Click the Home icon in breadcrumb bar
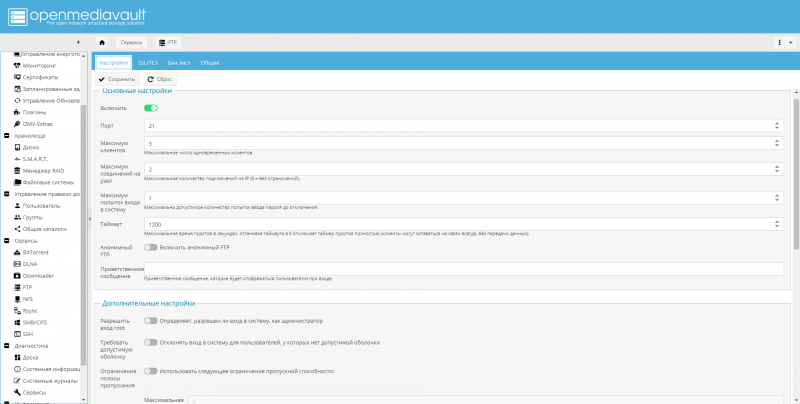 coord(102,43)
